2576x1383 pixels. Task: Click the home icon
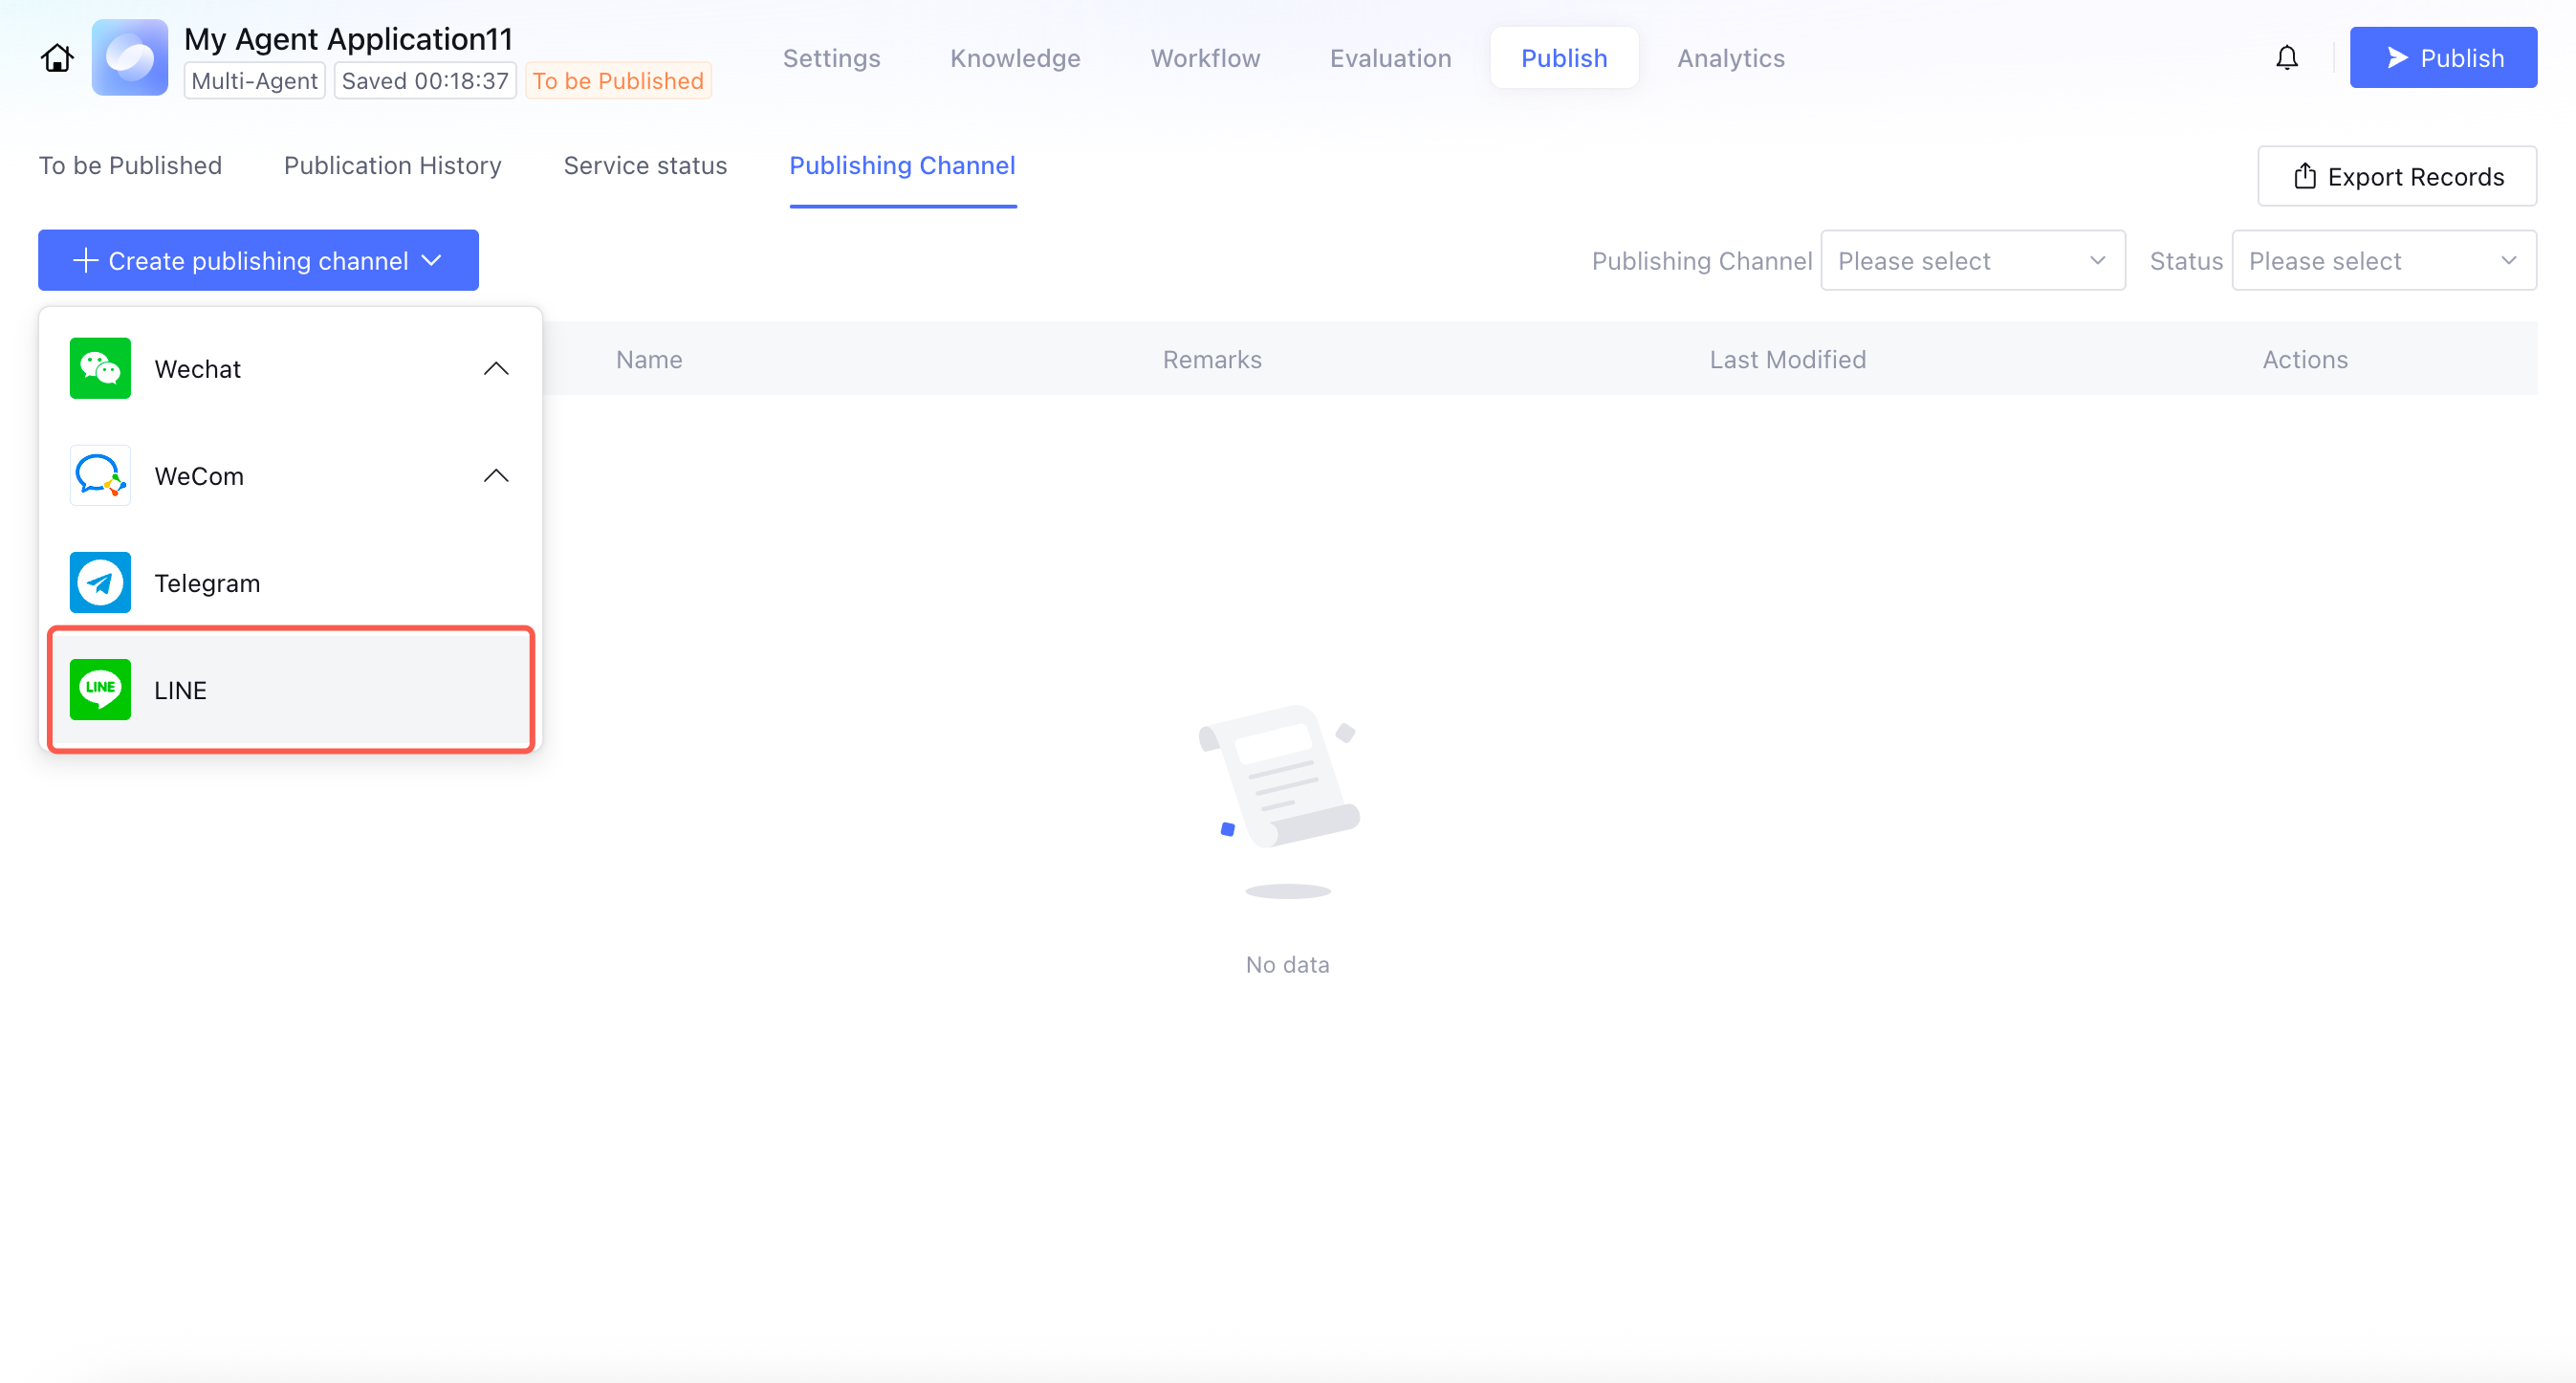coord(57,58)
